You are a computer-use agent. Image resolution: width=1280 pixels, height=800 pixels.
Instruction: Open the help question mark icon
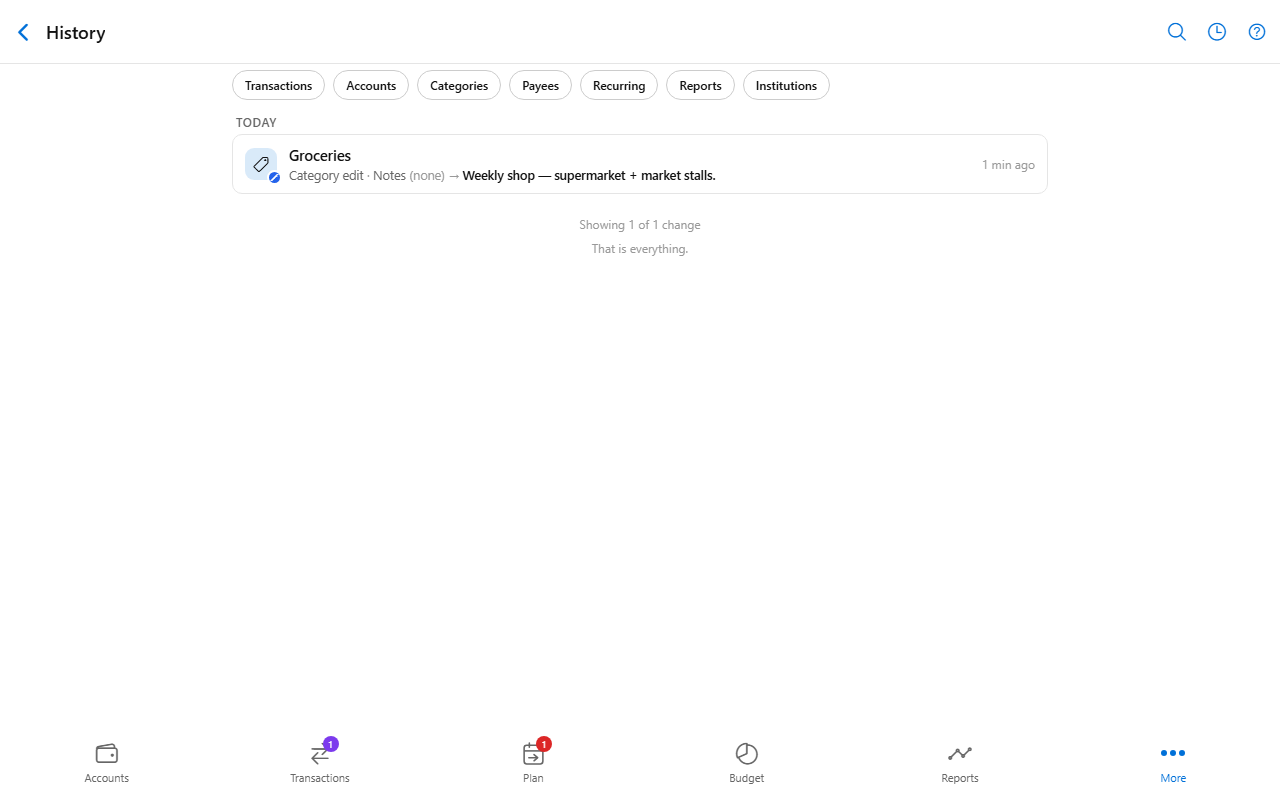tap(1257, 32)
